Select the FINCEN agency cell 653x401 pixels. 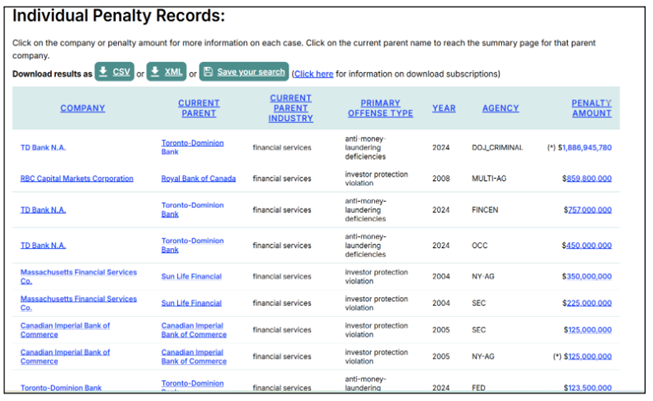[x=485, y=210]
